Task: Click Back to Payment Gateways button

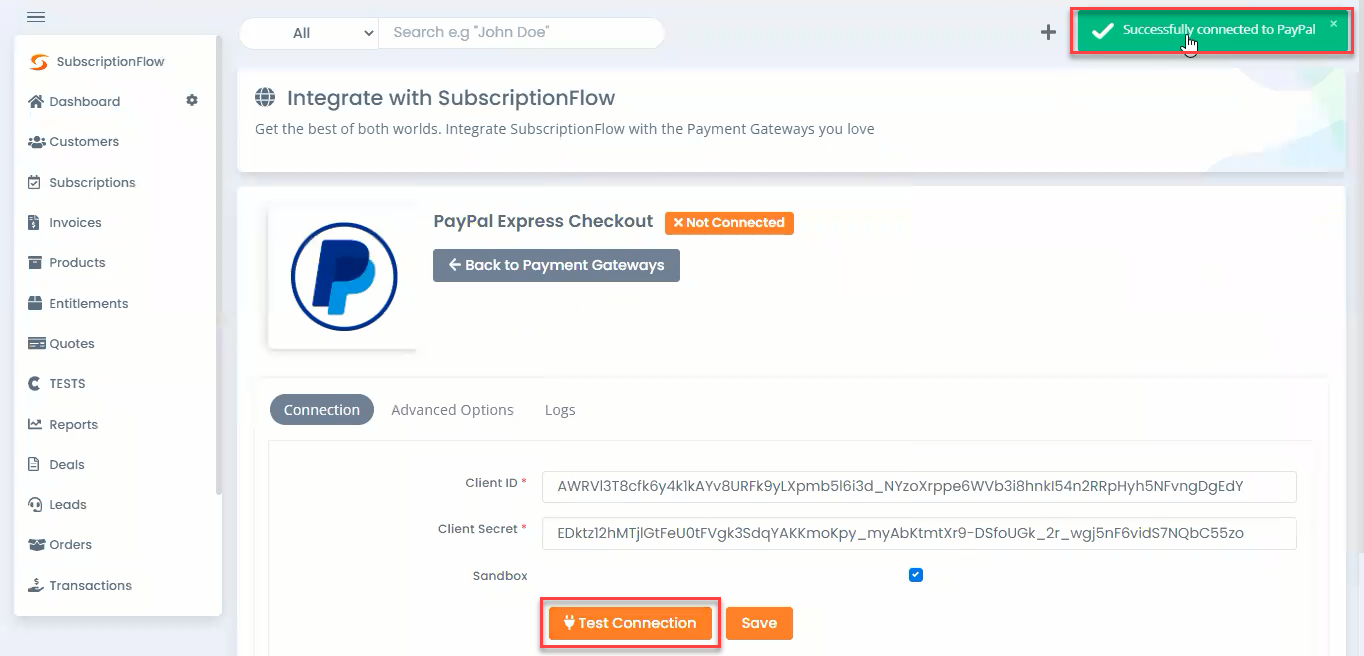Action: pos(556,265)
